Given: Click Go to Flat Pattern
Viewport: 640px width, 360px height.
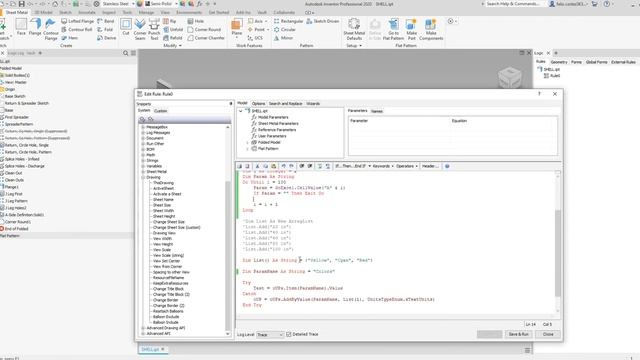Looking at the screenshot, I should 393,29.
